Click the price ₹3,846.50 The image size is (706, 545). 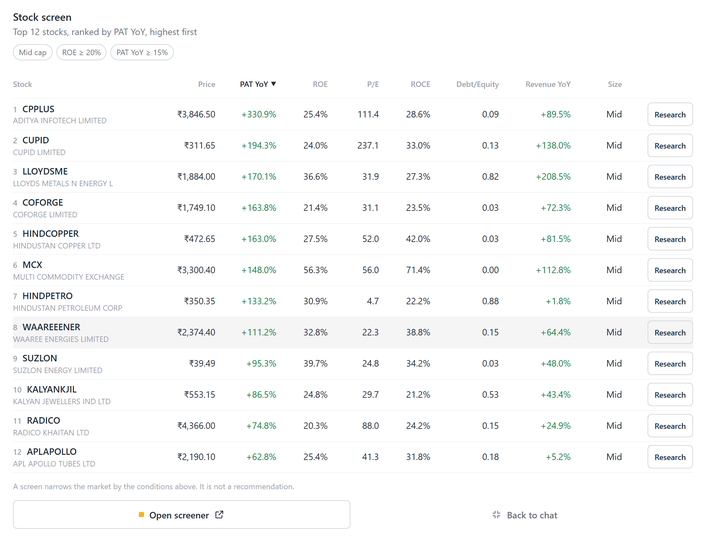(196, 114)
